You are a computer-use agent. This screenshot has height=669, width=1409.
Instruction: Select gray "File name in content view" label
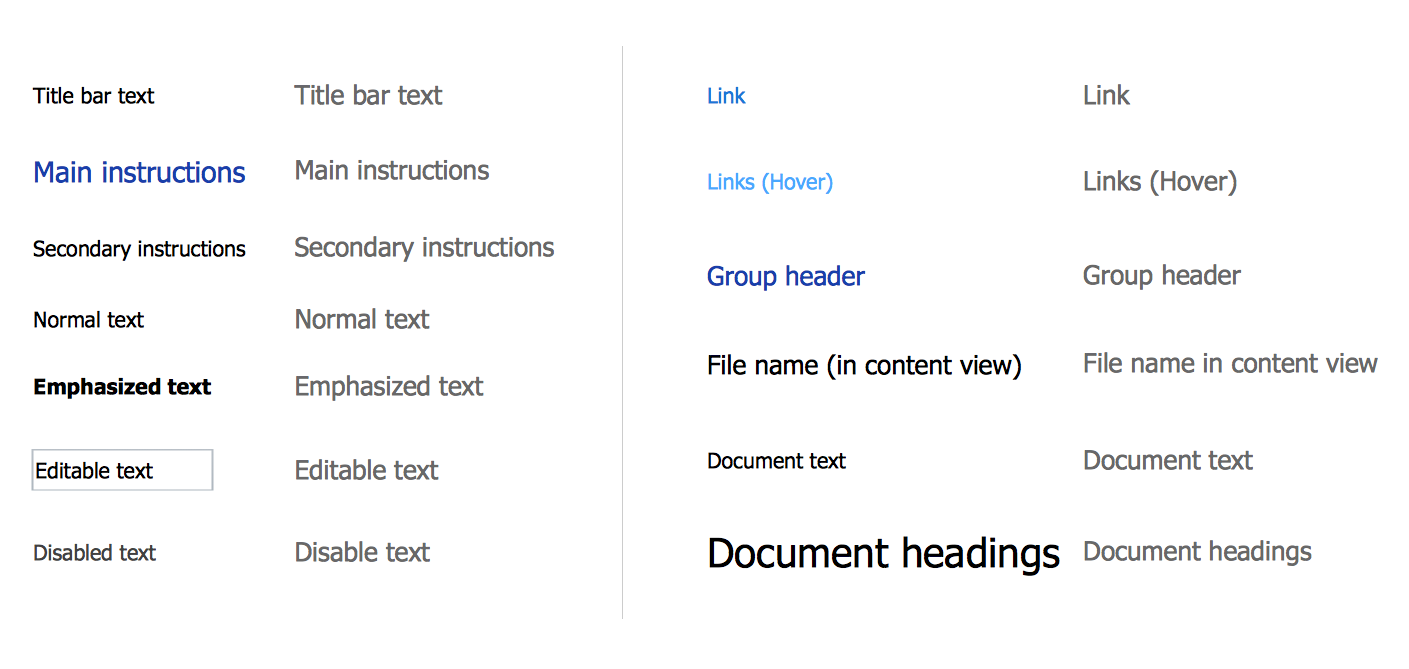click(1230, 363)
